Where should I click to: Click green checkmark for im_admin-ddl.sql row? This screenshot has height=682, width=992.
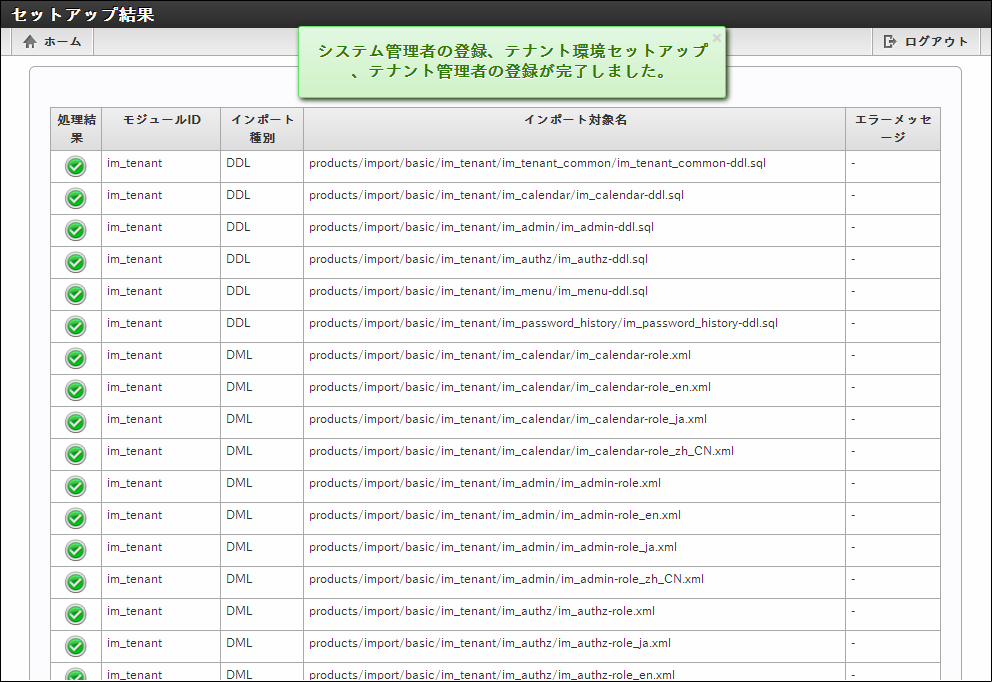pyautogui.click(x=76, y=230)
